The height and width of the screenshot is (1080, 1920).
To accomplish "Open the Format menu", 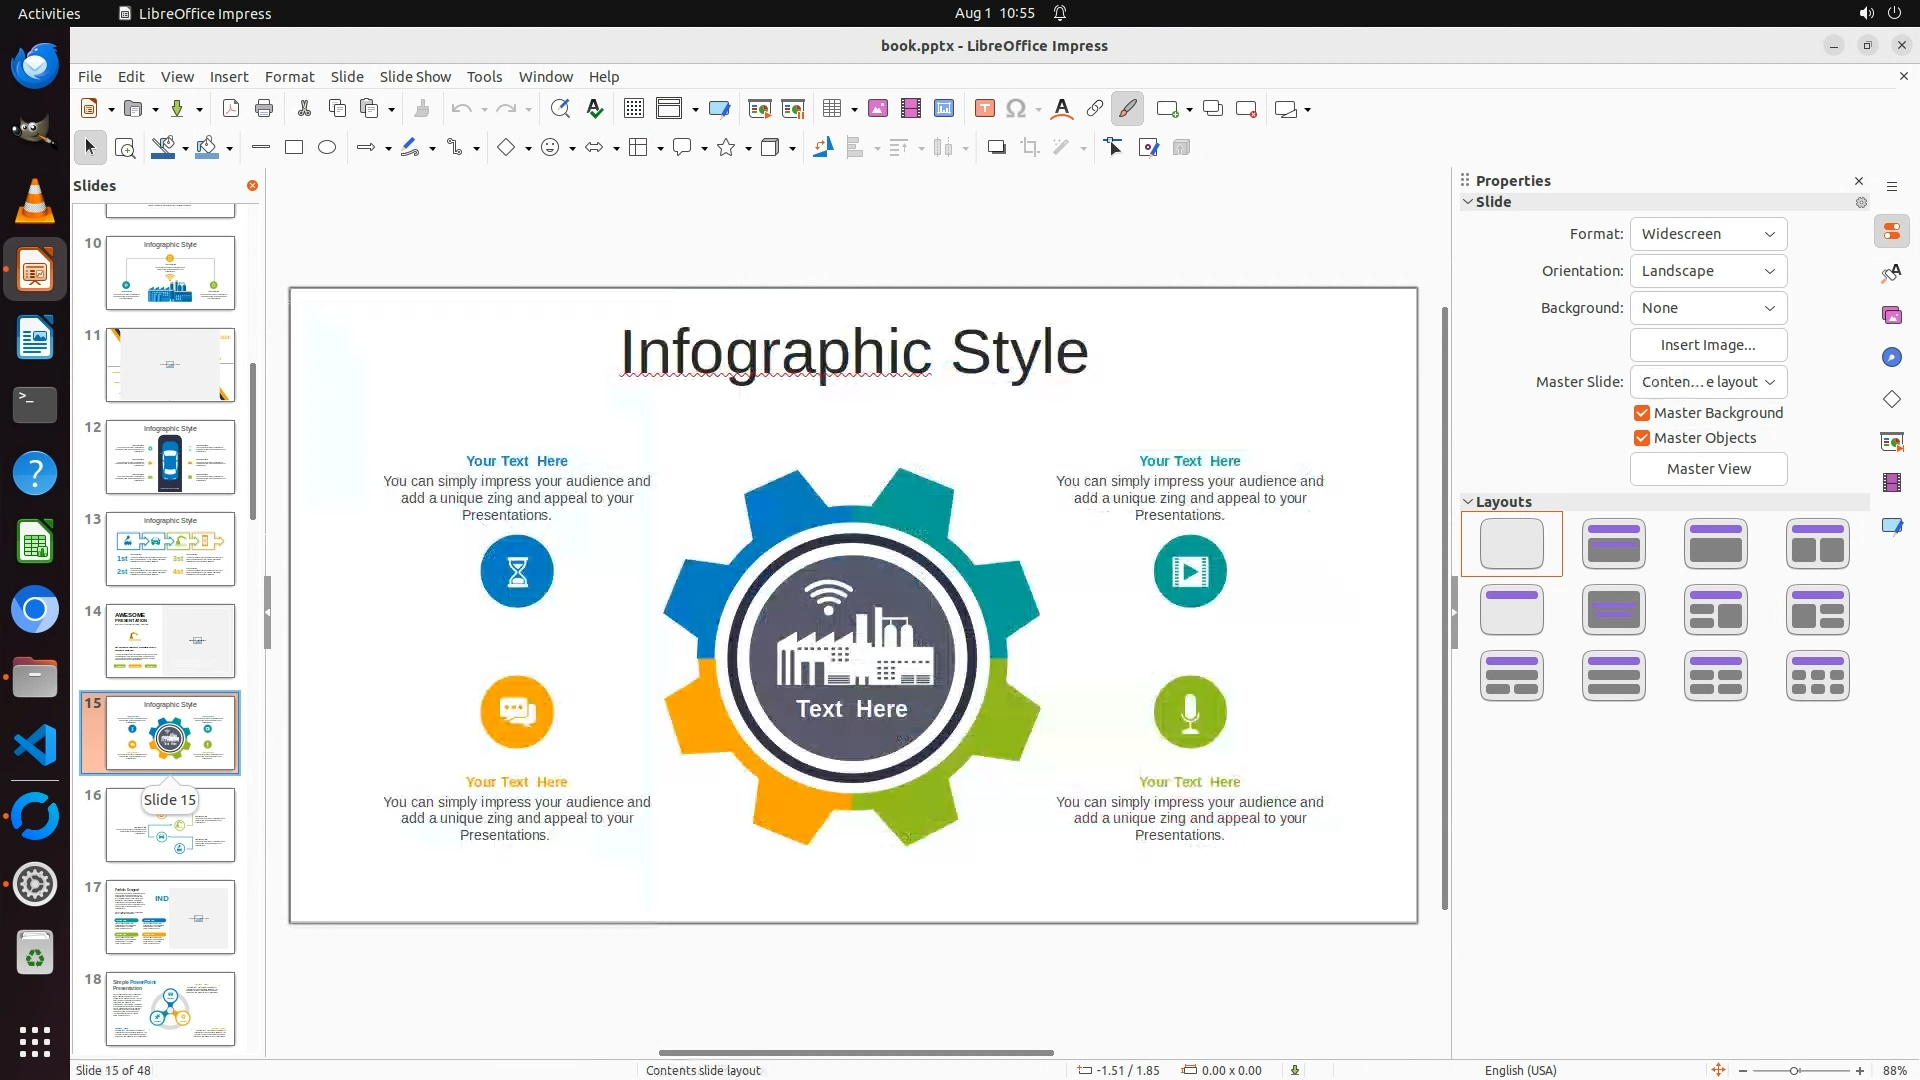I will [x=289, y=77].
